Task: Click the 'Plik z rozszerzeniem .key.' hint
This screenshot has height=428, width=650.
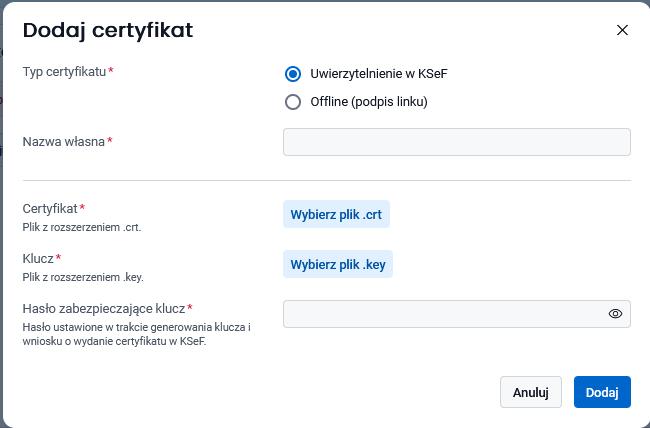Action: click(83, 277)
